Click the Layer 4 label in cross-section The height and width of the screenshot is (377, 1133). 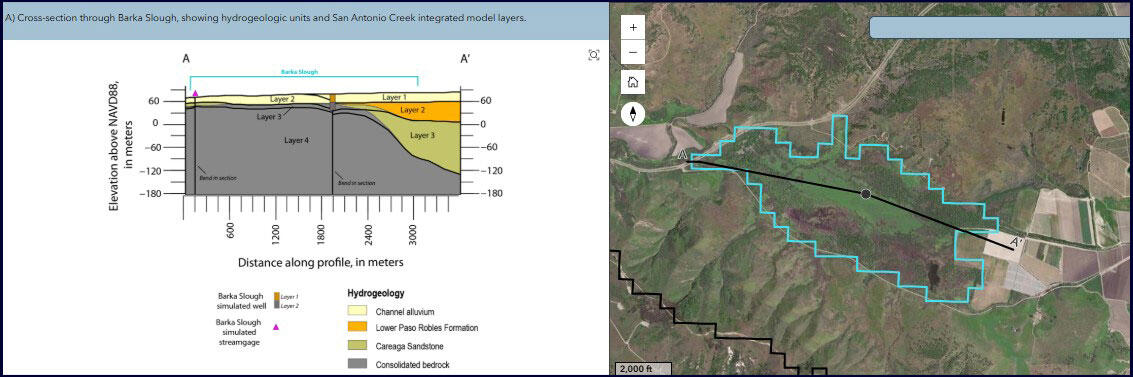pyautogui.click(x=297, y=140)
